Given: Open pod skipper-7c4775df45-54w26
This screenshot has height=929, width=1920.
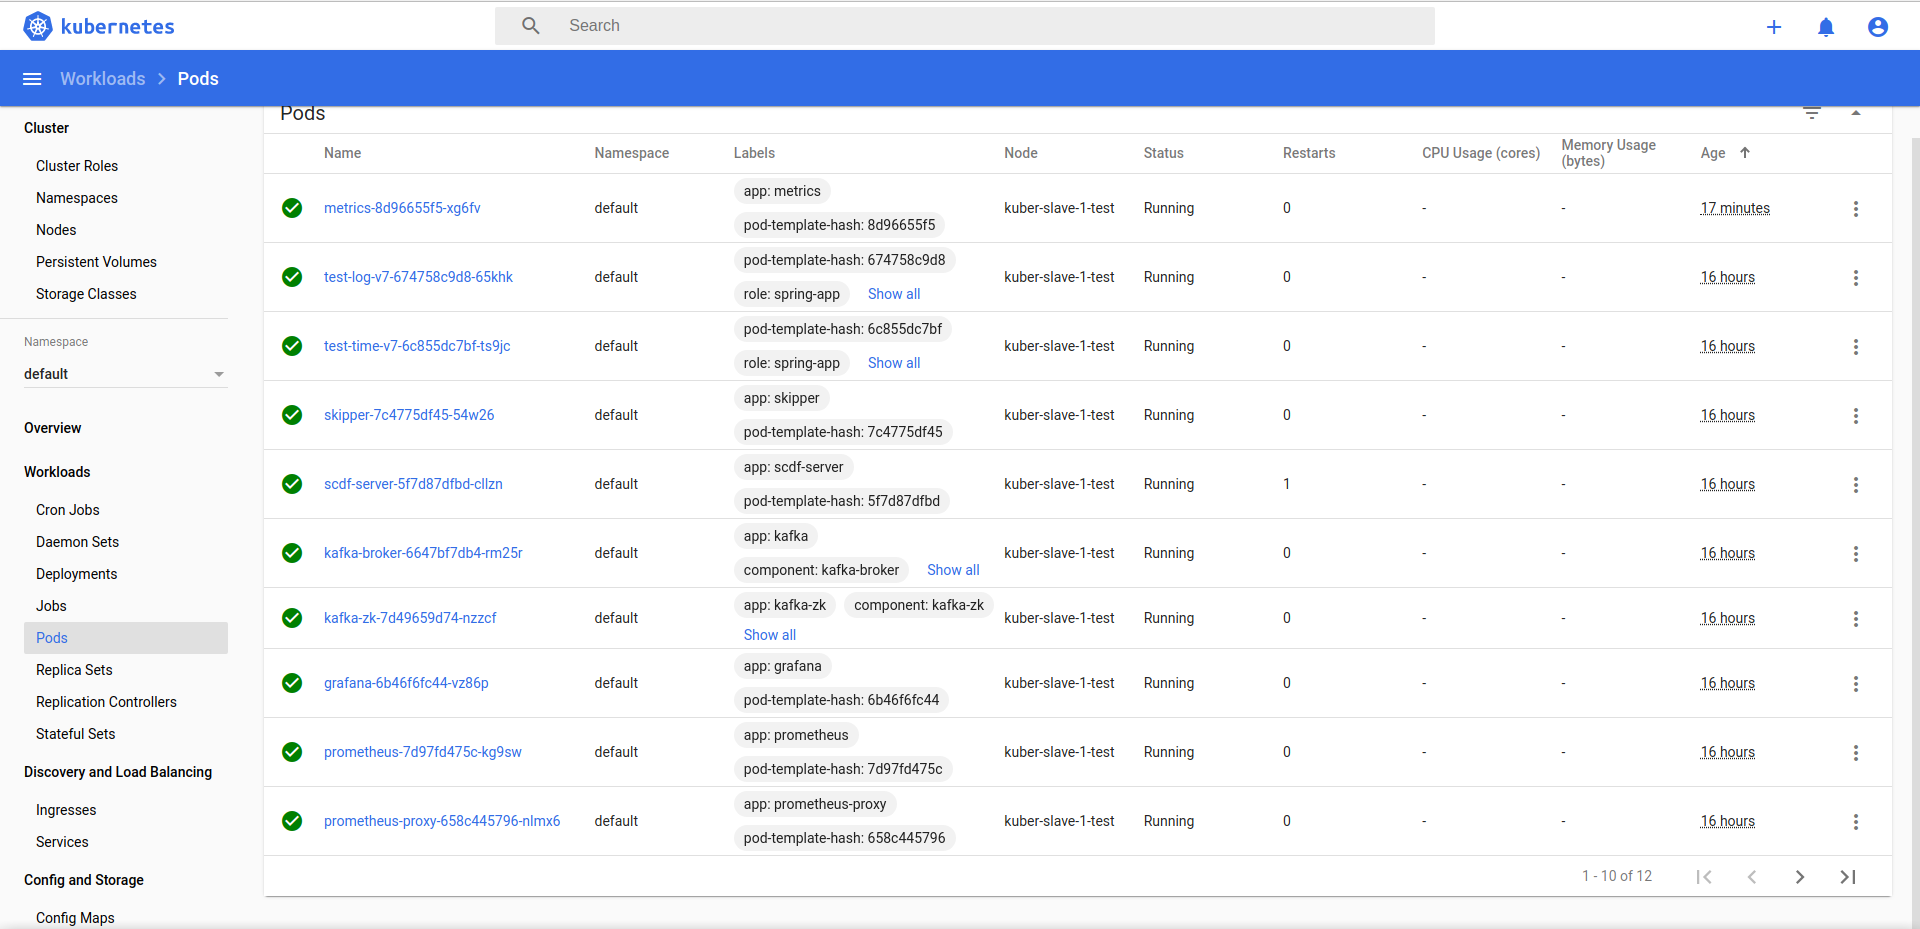Looking at the screenshot, I should [x=409, y=415].
